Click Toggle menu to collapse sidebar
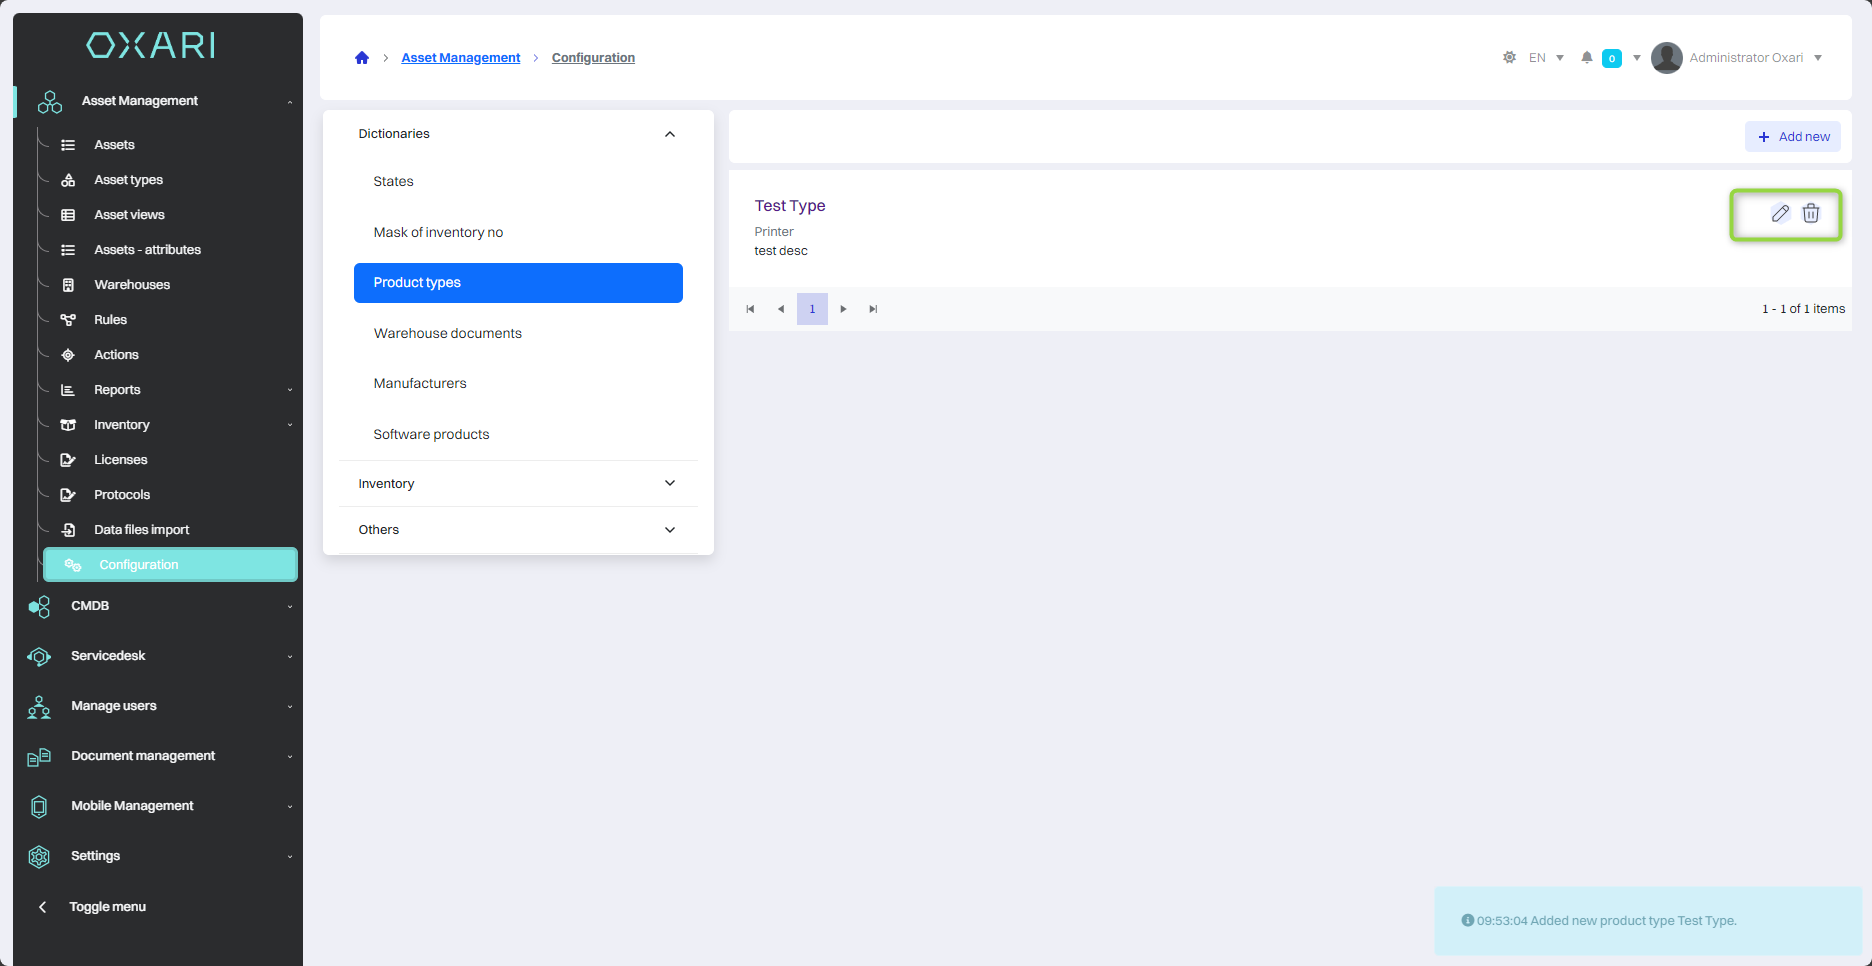 (x=107, y=907)
